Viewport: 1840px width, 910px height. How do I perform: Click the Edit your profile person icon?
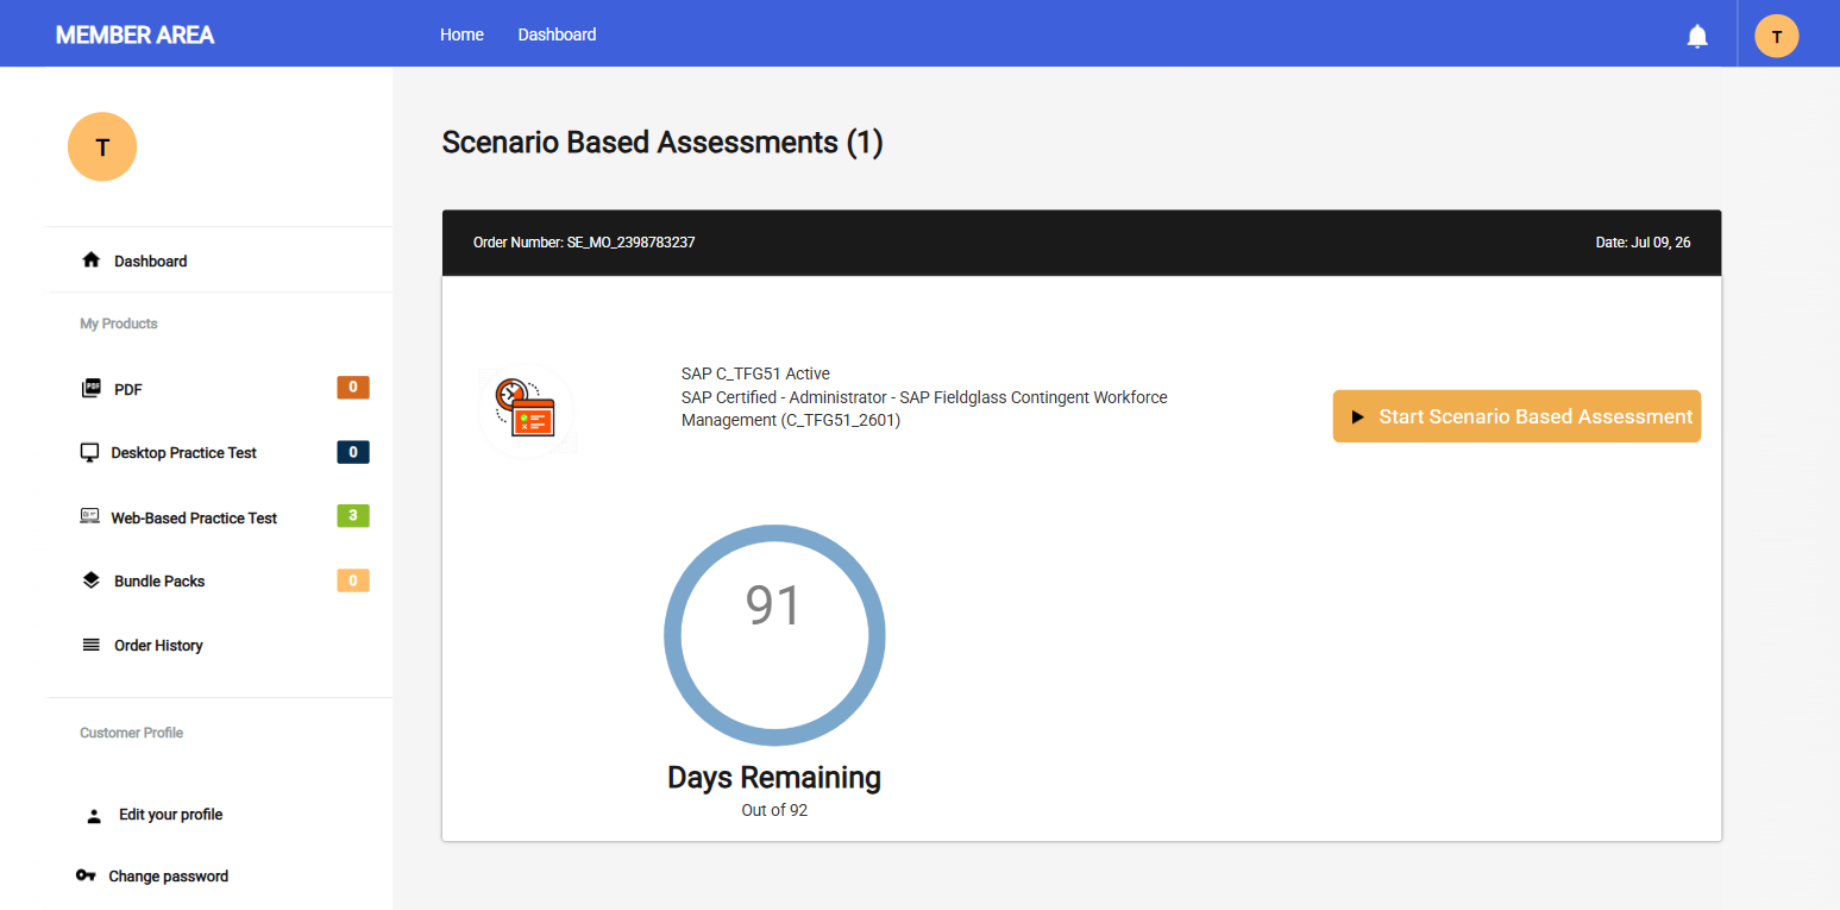(x=94, y=816)
